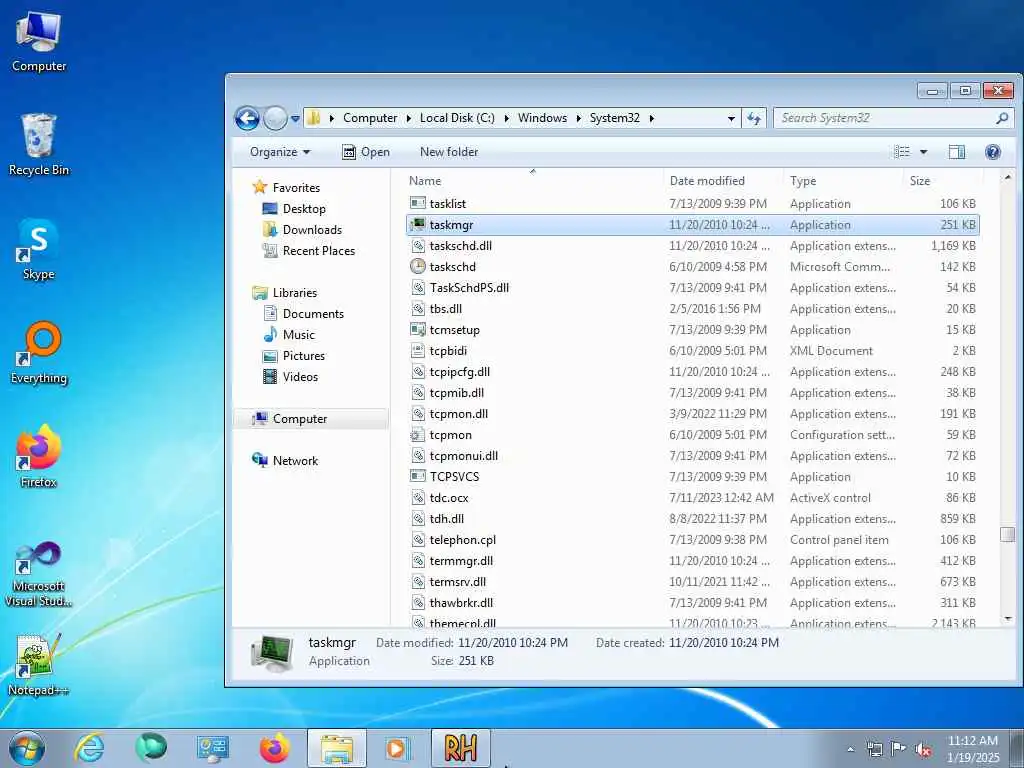Viewport: 1024px width, 768px height.
Task: Click the Windows breadcrumb segment
Action: 542,118
